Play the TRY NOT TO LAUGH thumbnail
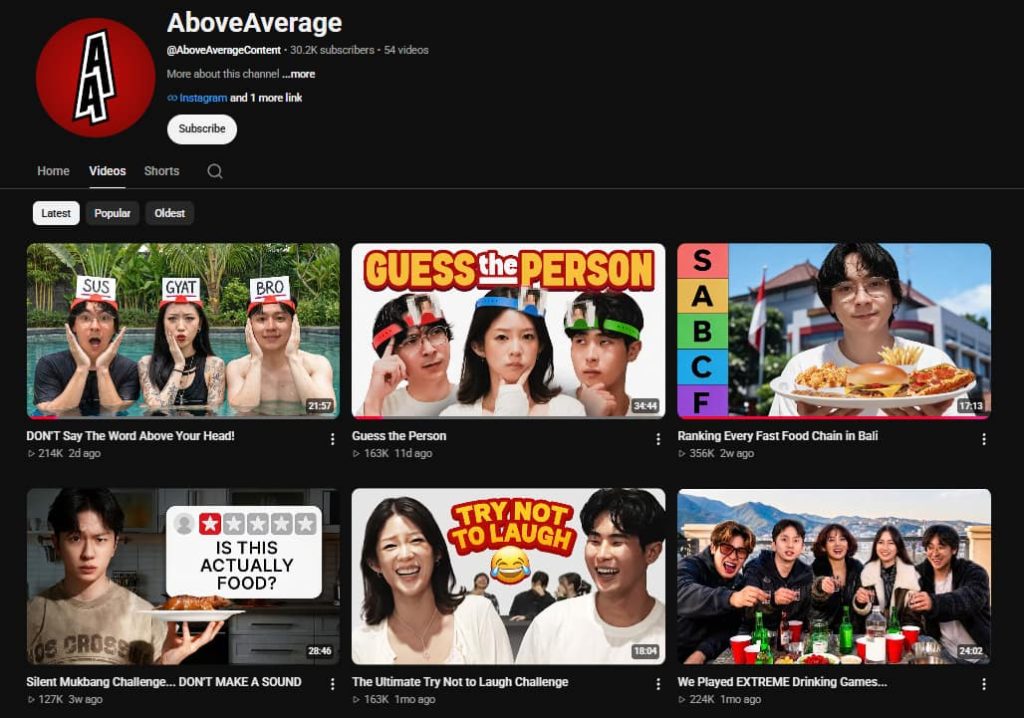The height and width of the screenshot is (718, 1024). pos(508,576)
